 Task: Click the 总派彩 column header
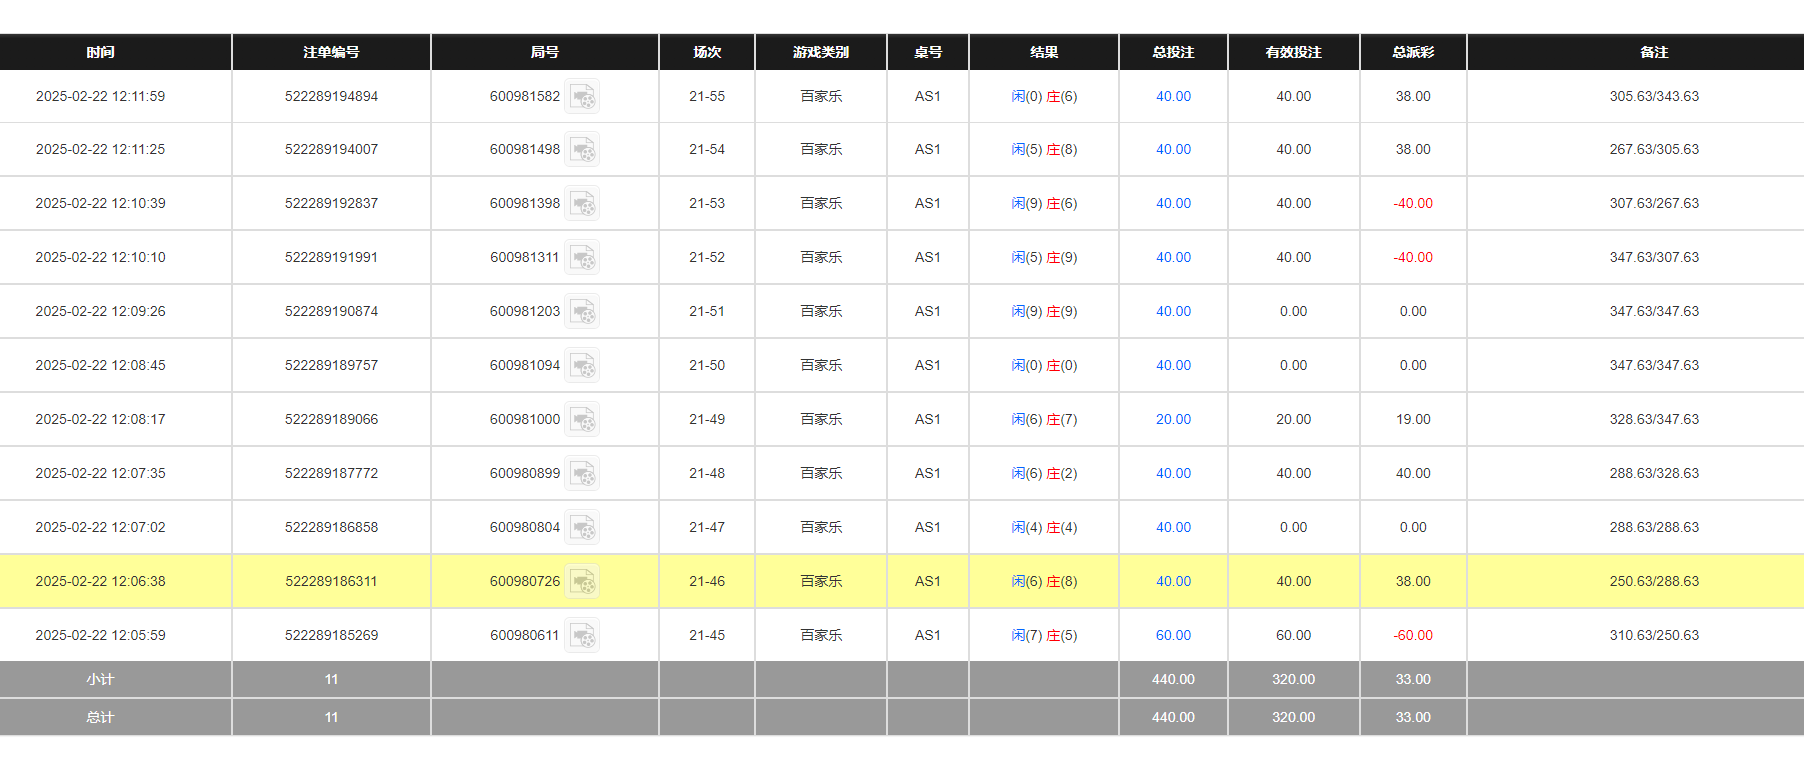(x=1413, y=52)
